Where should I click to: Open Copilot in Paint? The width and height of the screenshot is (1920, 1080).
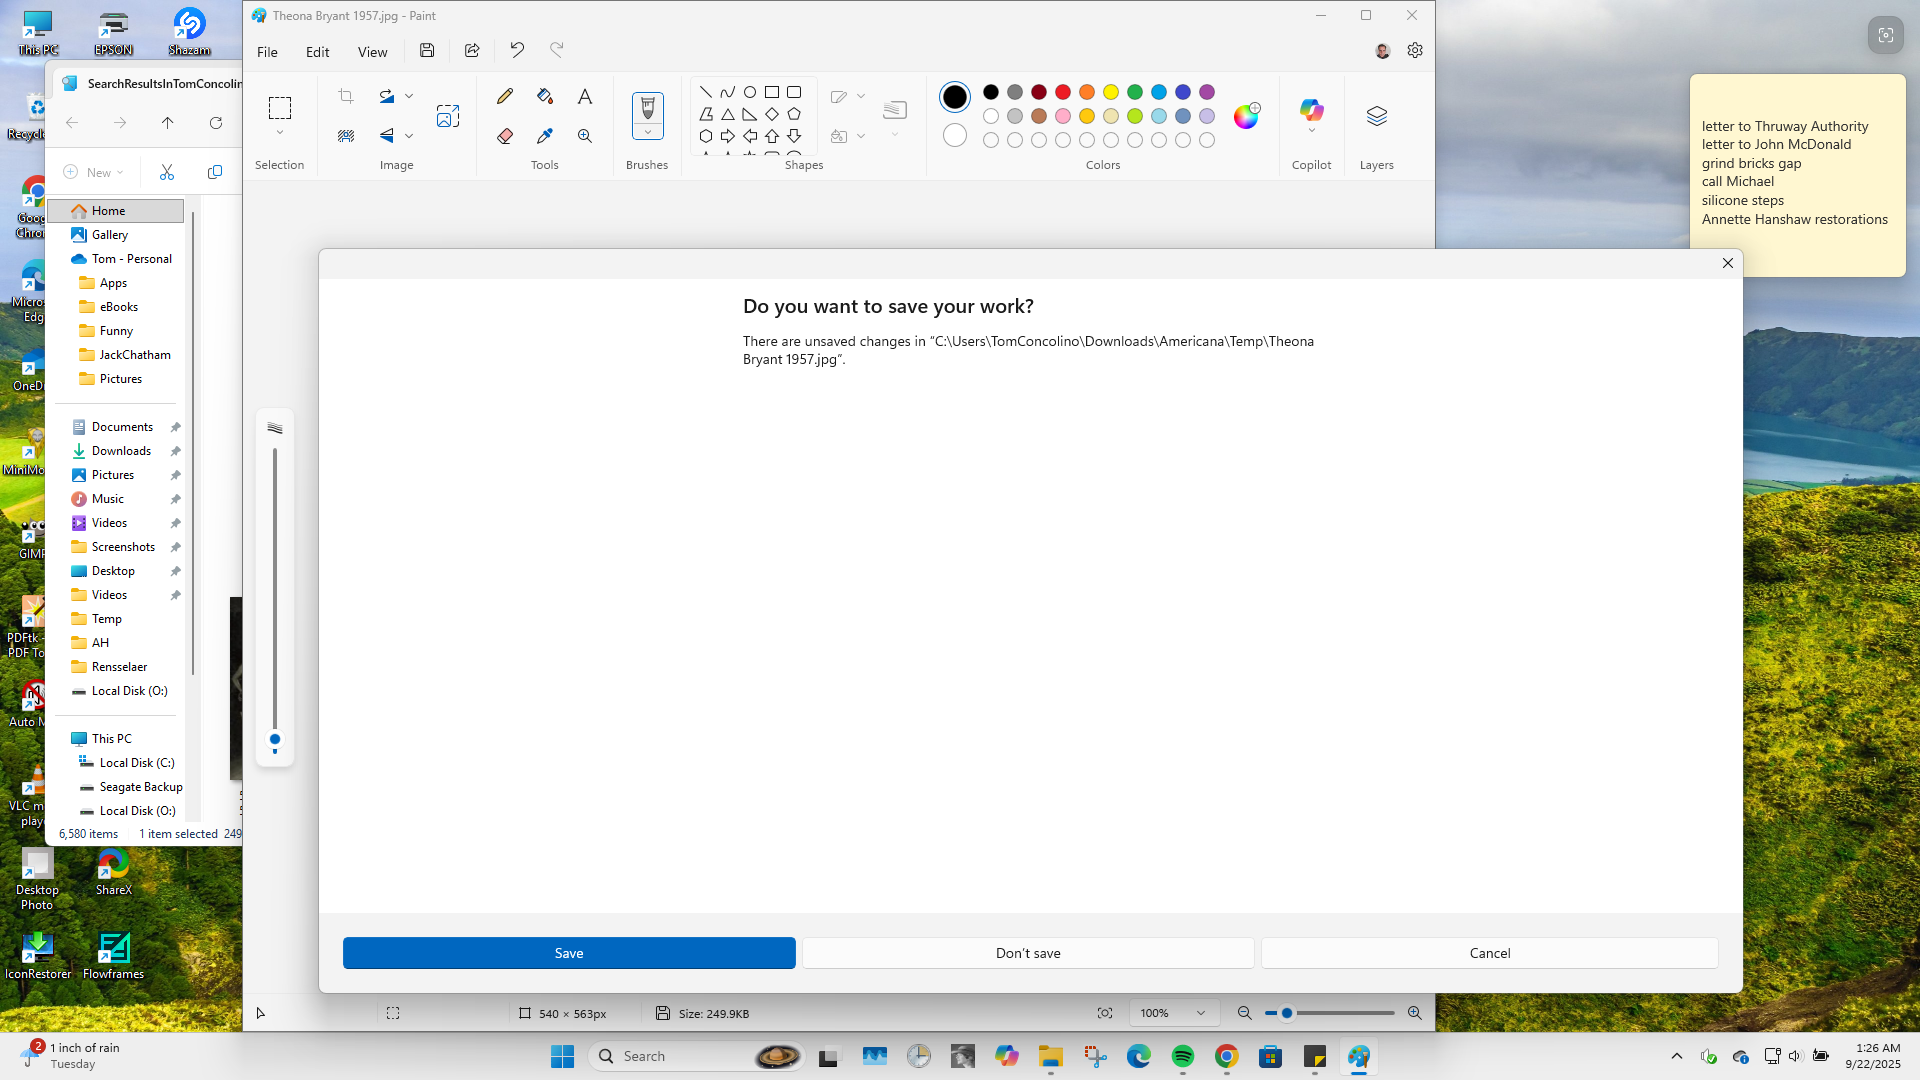[x=1311, y=112]
